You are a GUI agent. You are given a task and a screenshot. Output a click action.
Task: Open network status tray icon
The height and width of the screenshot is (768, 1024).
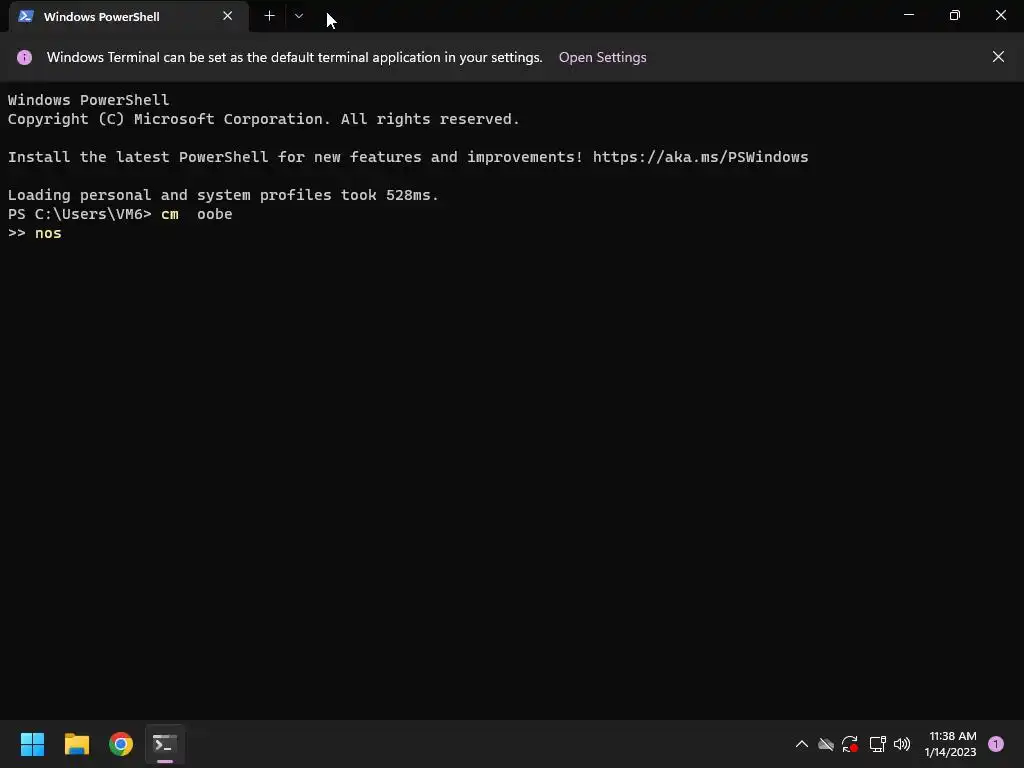[877, 744]
